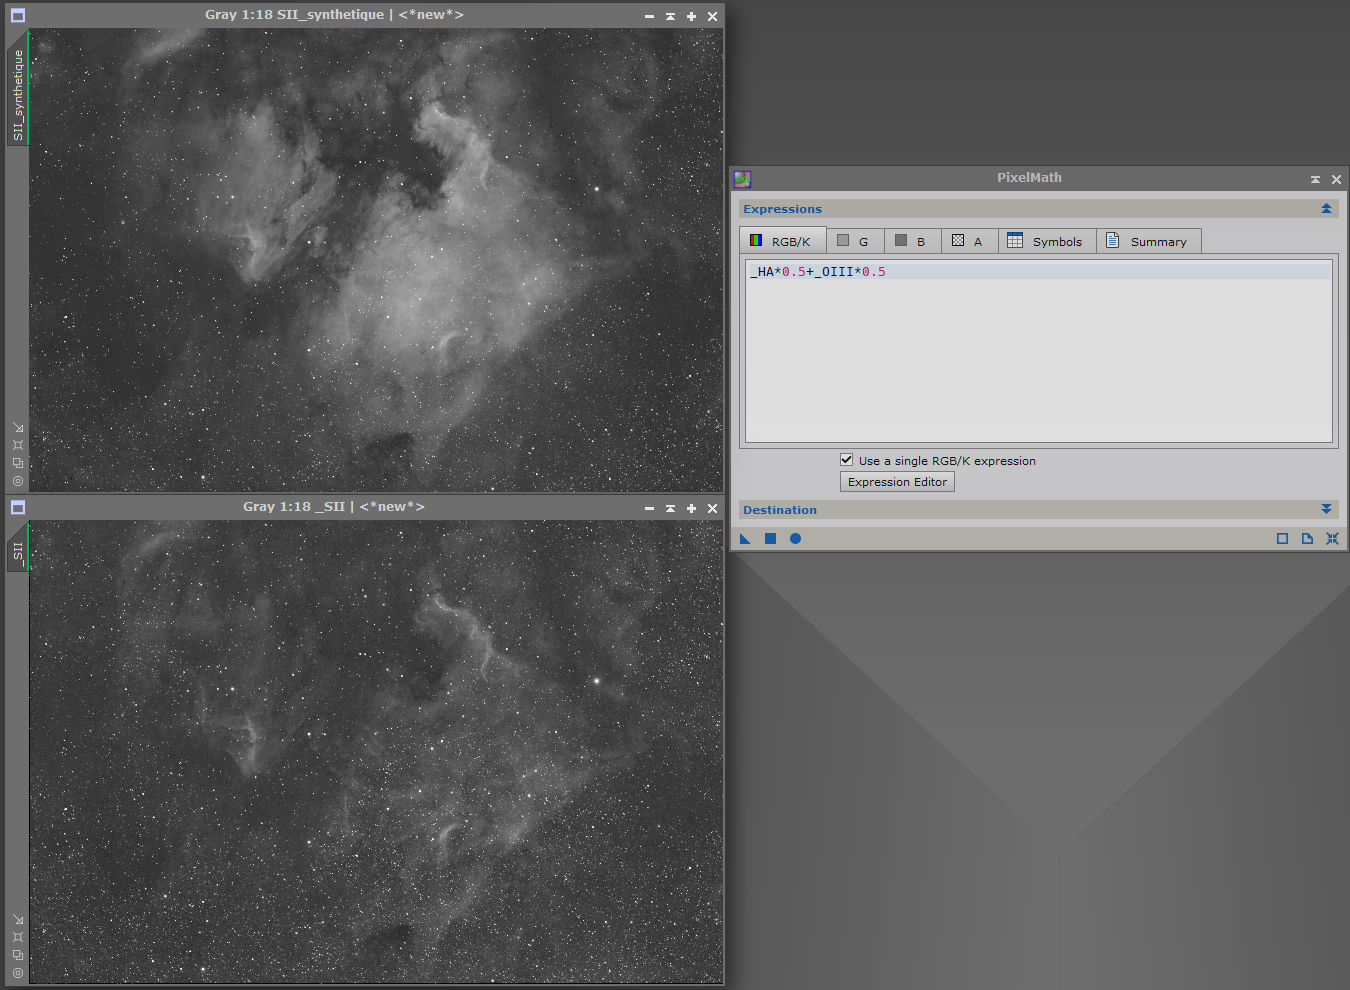This screenshot has height=990, width=1350.
Task: Click concentric circles icon in SII_synthetique window
Action: pyautogui.click(x=18, y=481)
